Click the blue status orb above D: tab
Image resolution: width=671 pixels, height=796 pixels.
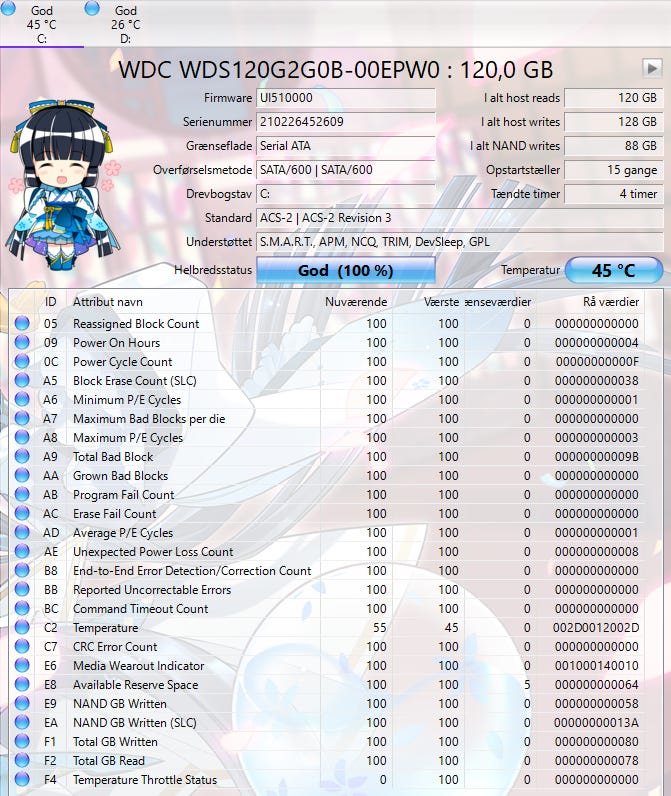click(x=92, y=8)
